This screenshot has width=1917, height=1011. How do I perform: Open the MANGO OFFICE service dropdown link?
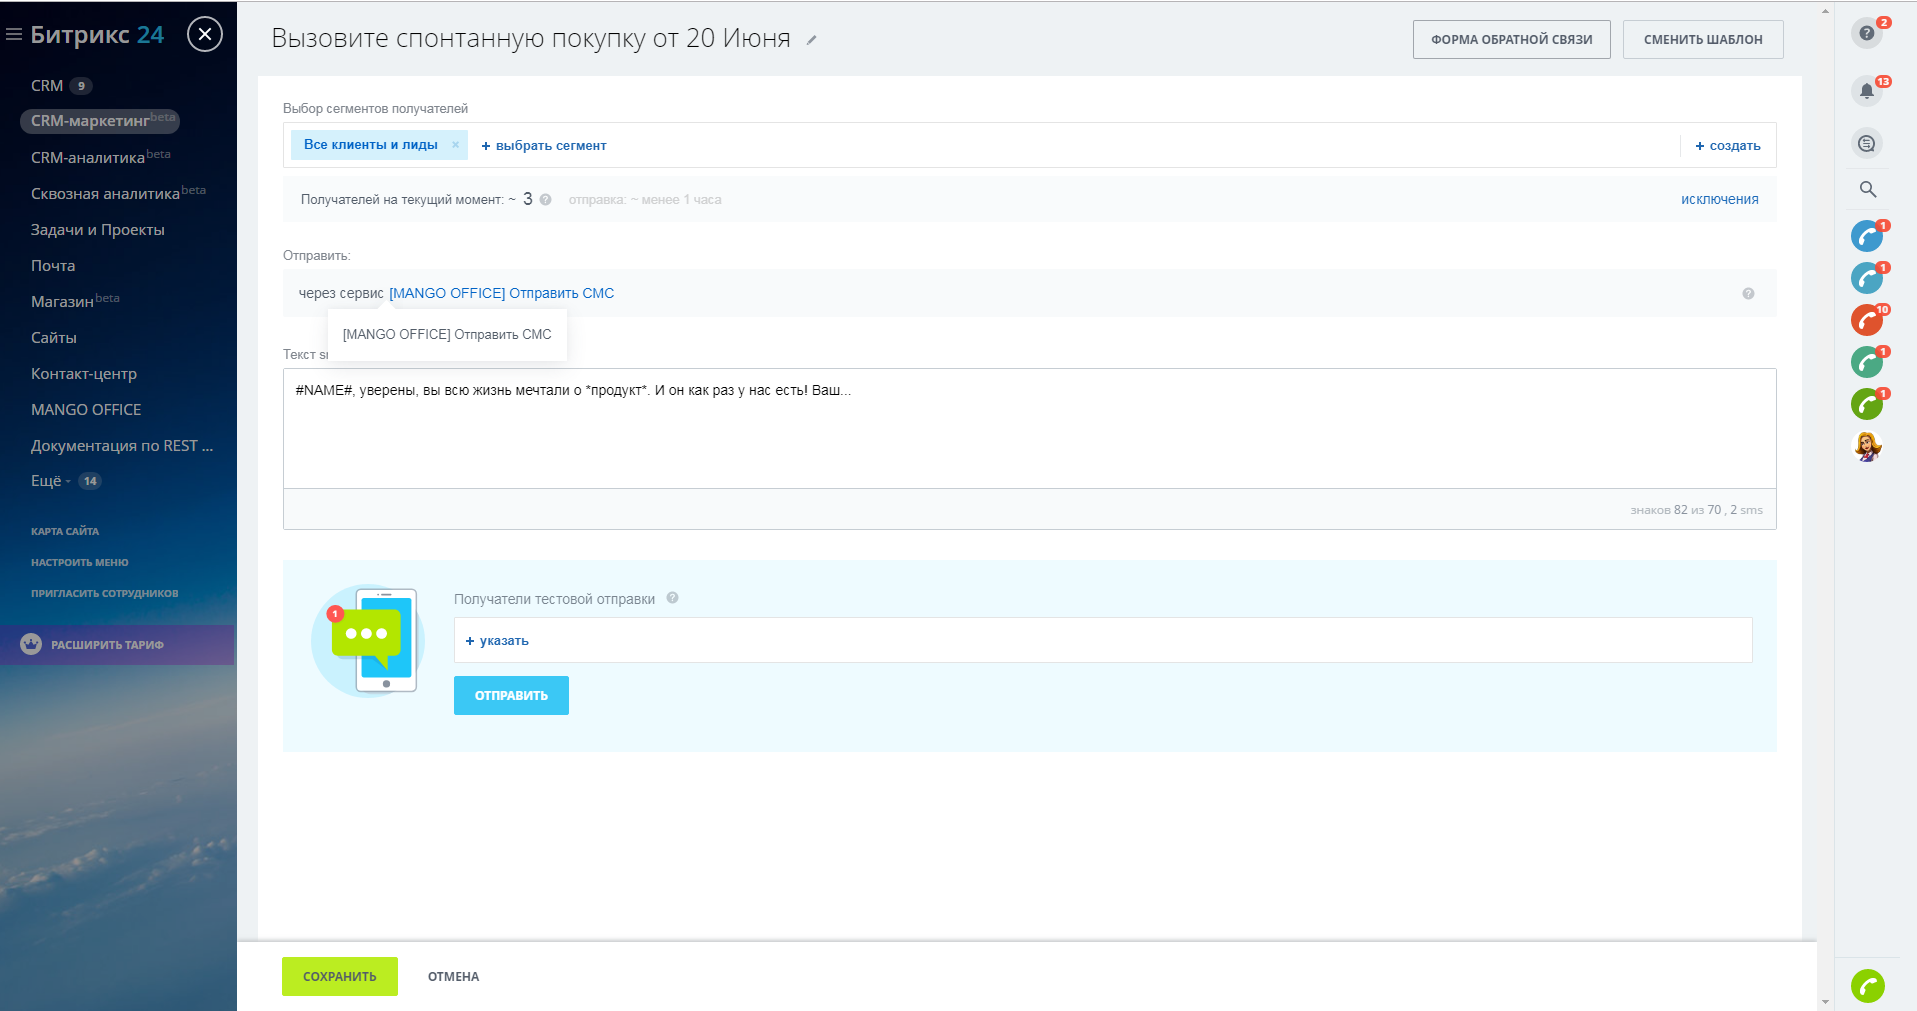tap(501, 293)
